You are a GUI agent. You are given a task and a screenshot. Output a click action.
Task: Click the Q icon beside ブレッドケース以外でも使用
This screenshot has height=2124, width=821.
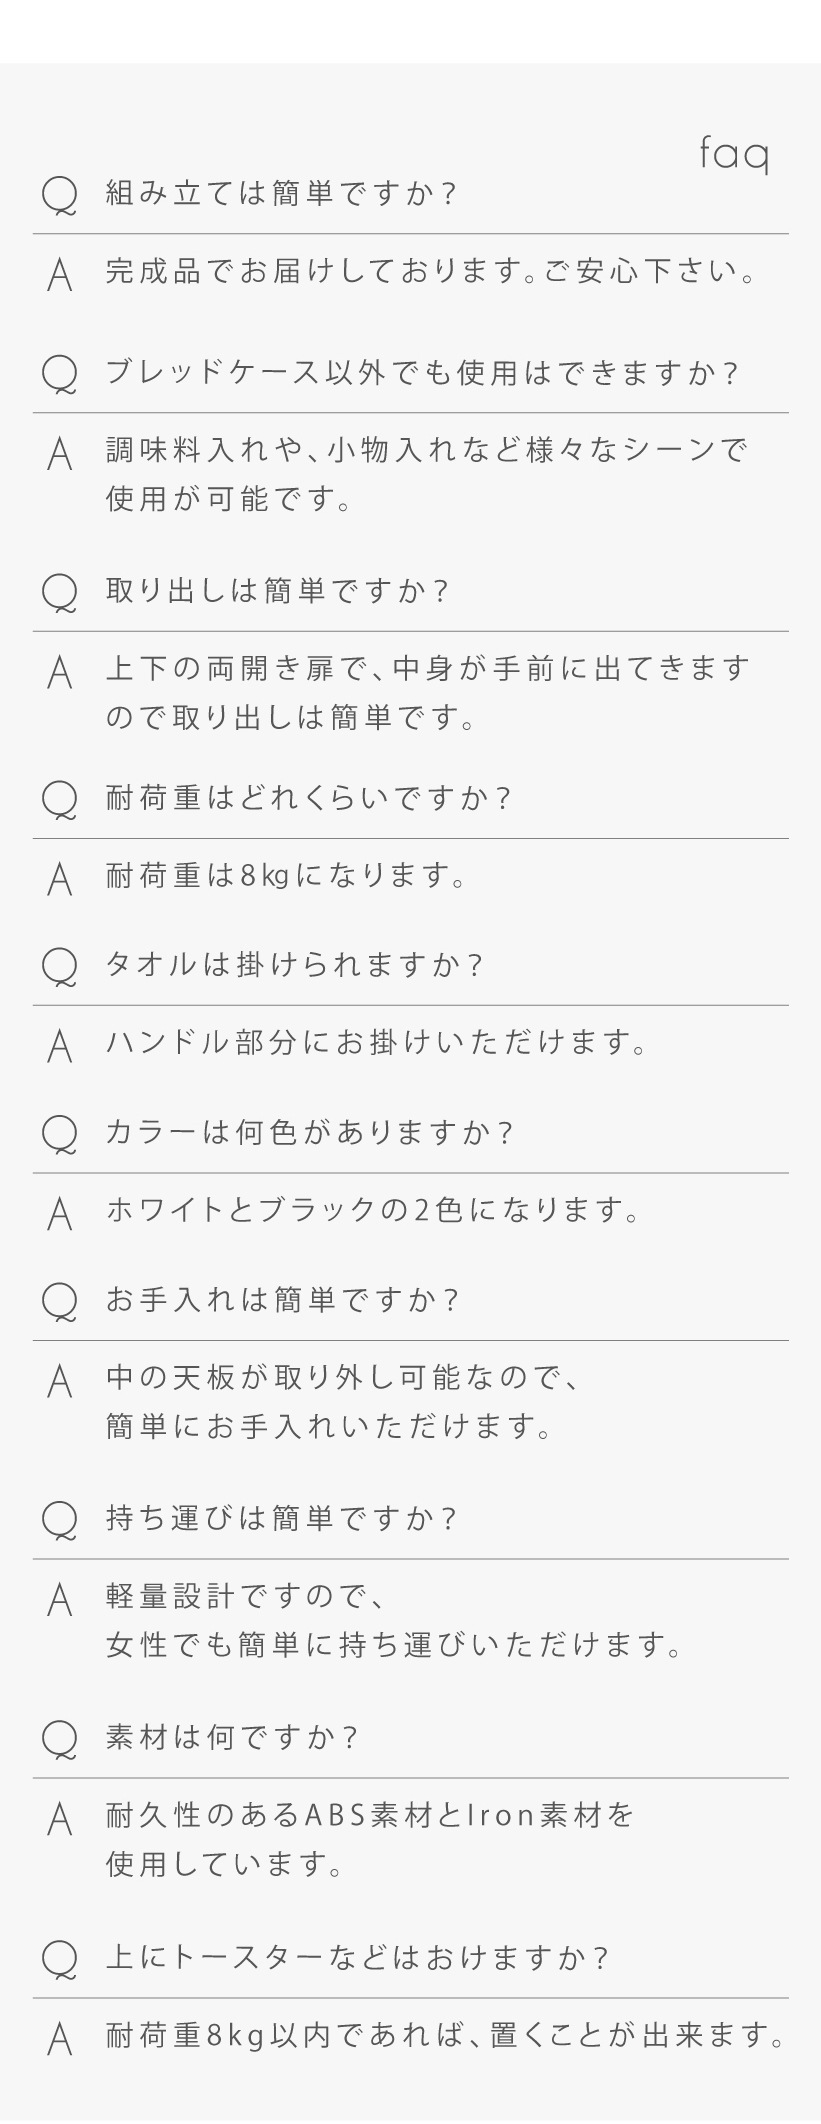60,374
